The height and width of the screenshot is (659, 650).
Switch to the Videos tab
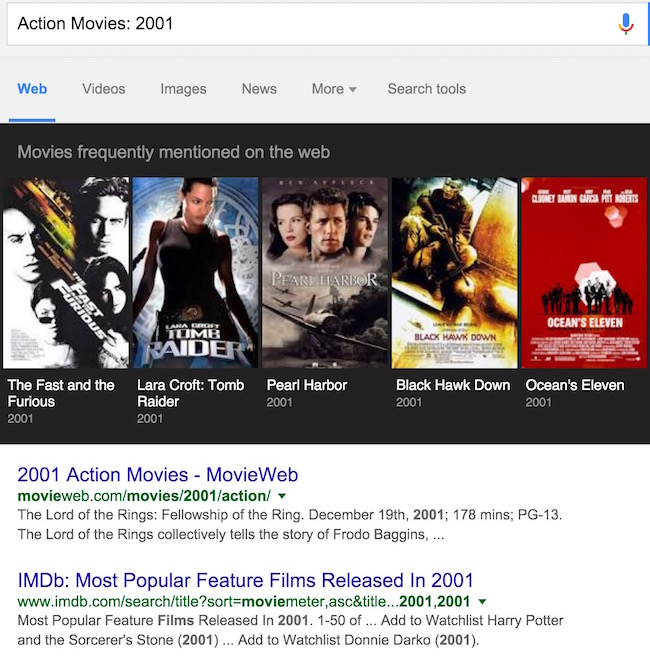[104, 89]
